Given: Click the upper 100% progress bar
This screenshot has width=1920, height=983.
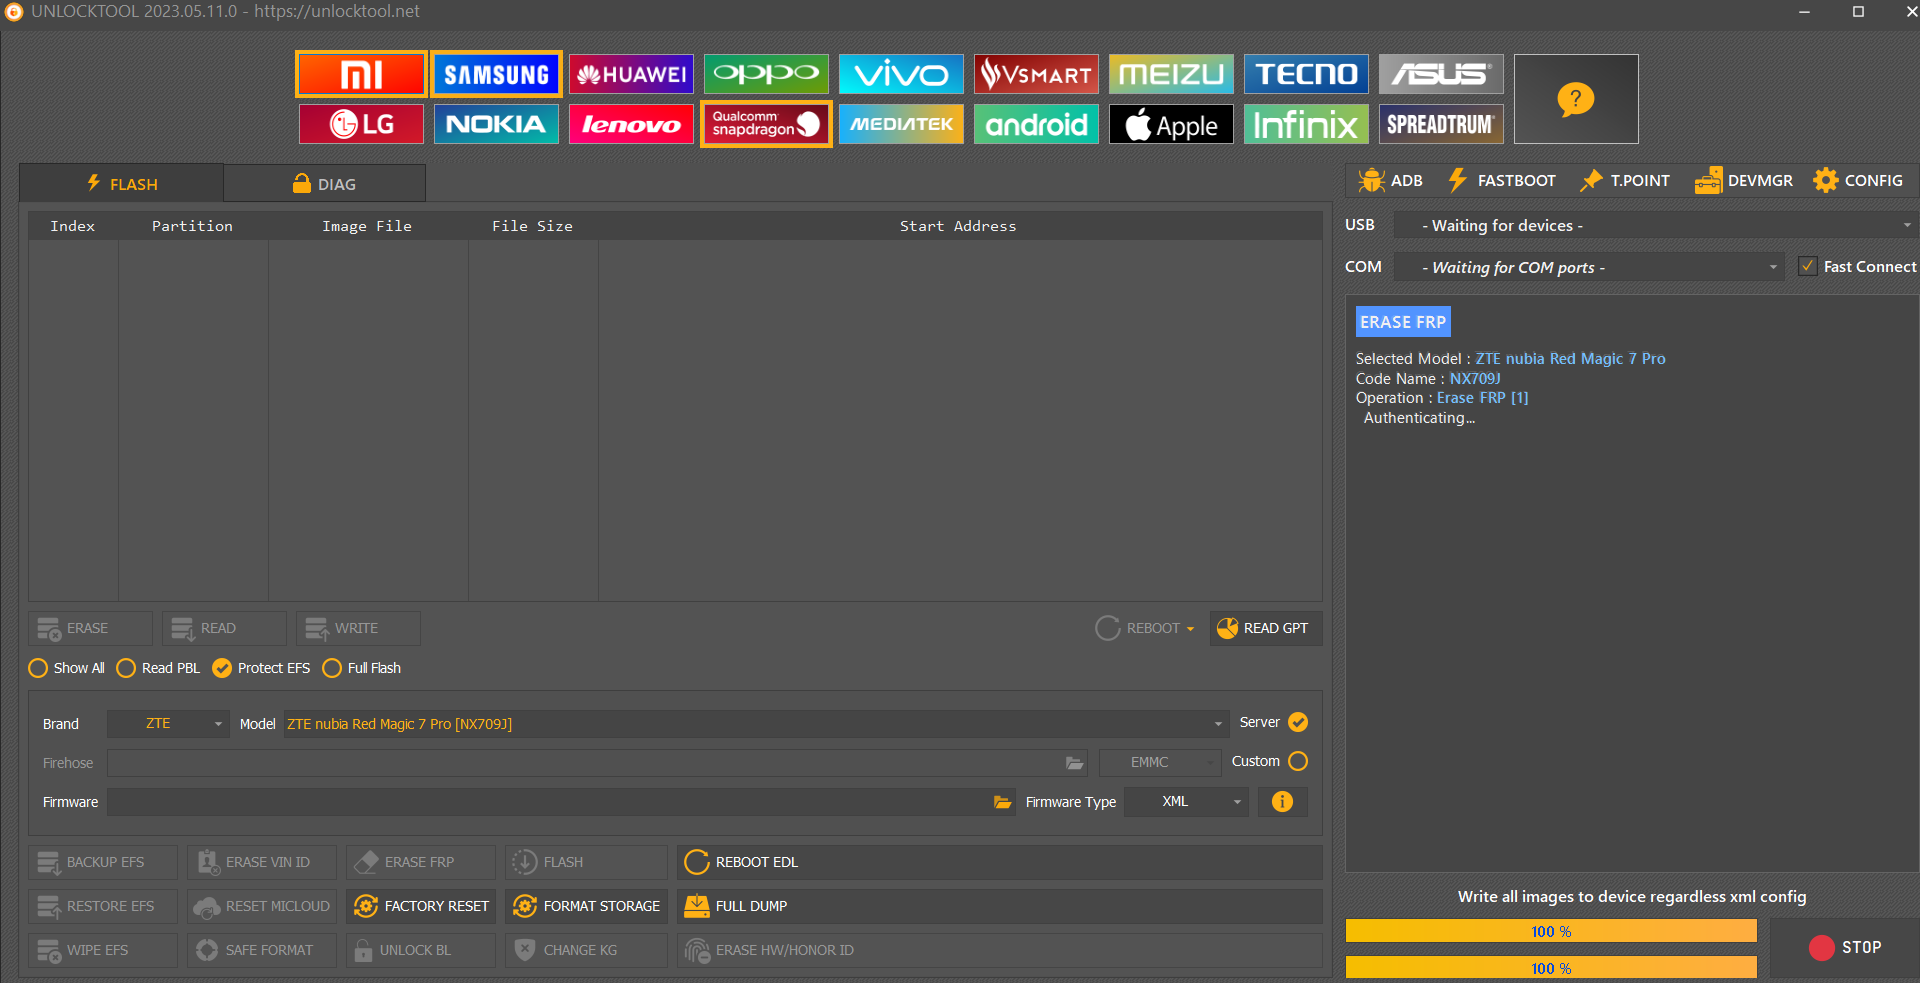Looking at the screenshot, I should [x=1551, y=931].
